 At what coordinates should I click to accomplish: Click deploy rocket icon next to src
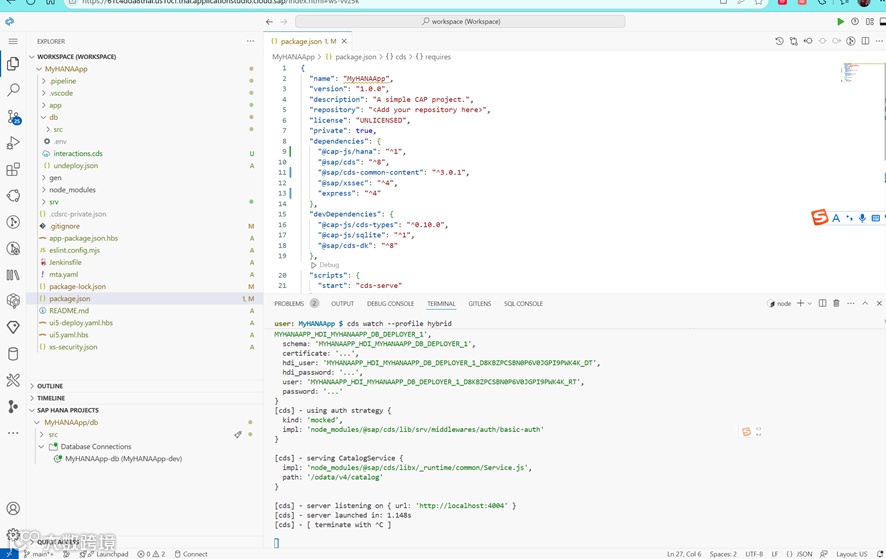coord(238,435)
